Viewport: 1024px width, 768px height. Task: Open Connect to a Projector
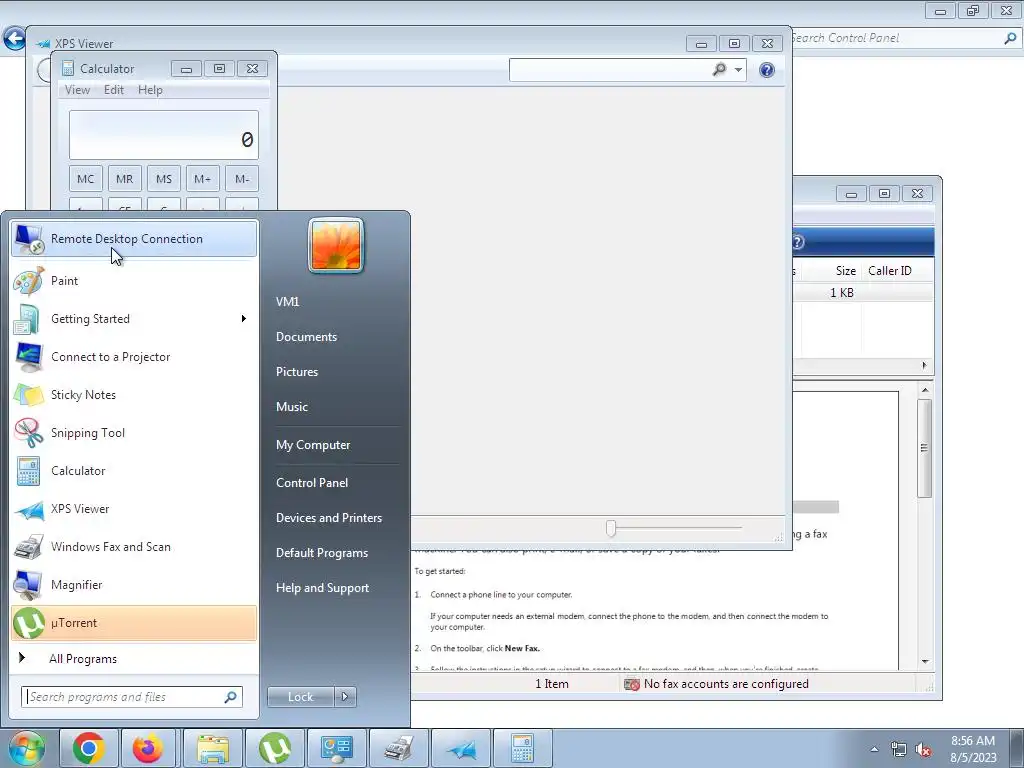[x=134, y=357]
